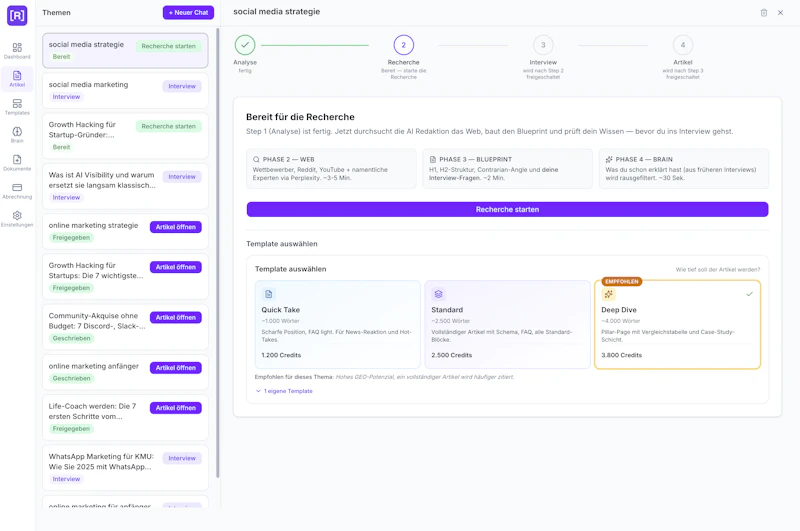Open Interview for Was ist AI Visibility

(182, 176)
